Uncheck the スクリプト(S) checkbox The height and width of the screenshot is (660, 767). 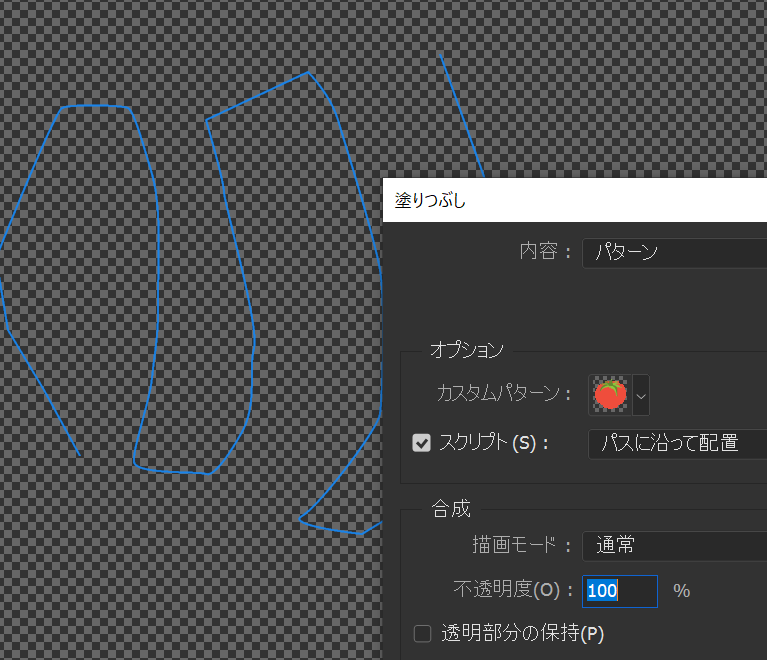[x=422, y=443]
